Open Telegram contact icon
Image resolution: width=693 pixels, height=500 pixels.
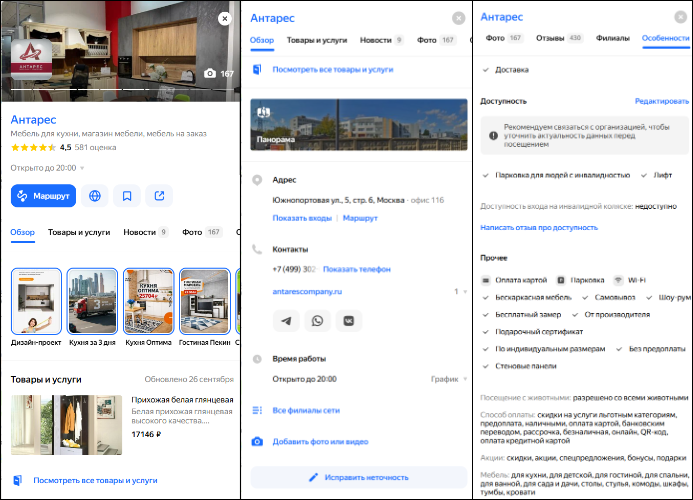[286, 321]
